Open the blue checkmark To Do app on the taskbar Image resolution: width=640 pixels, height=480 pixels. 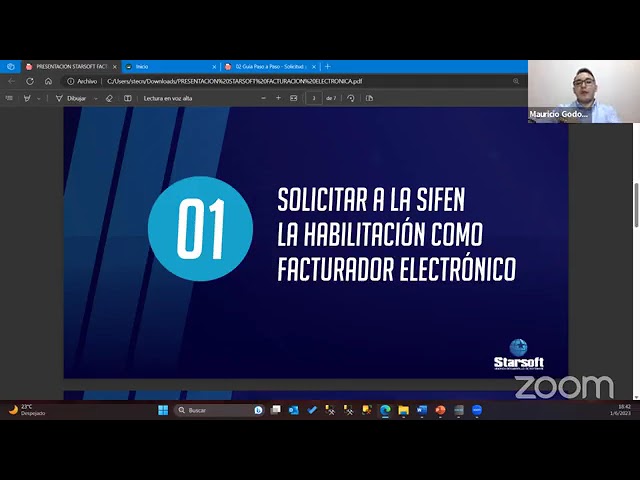tap(312, 410)
